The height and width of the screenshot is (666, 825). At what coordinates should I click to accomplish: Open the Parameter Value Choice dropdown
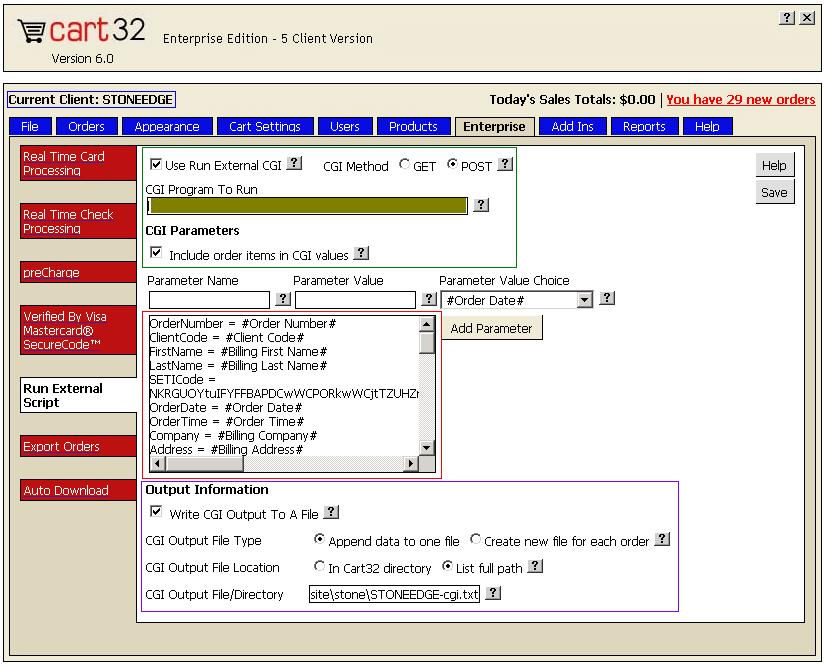tap(584, 300)
